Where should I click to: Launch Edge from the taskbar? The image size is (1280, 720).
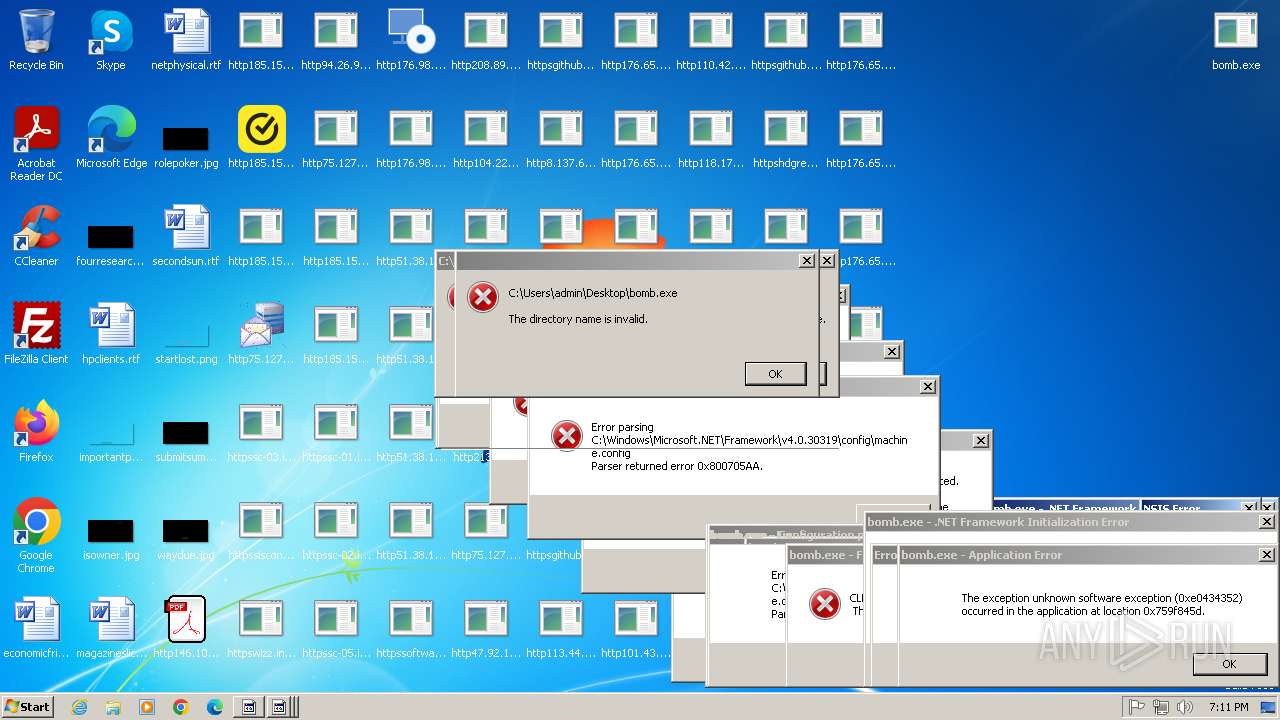coord(215,707)
